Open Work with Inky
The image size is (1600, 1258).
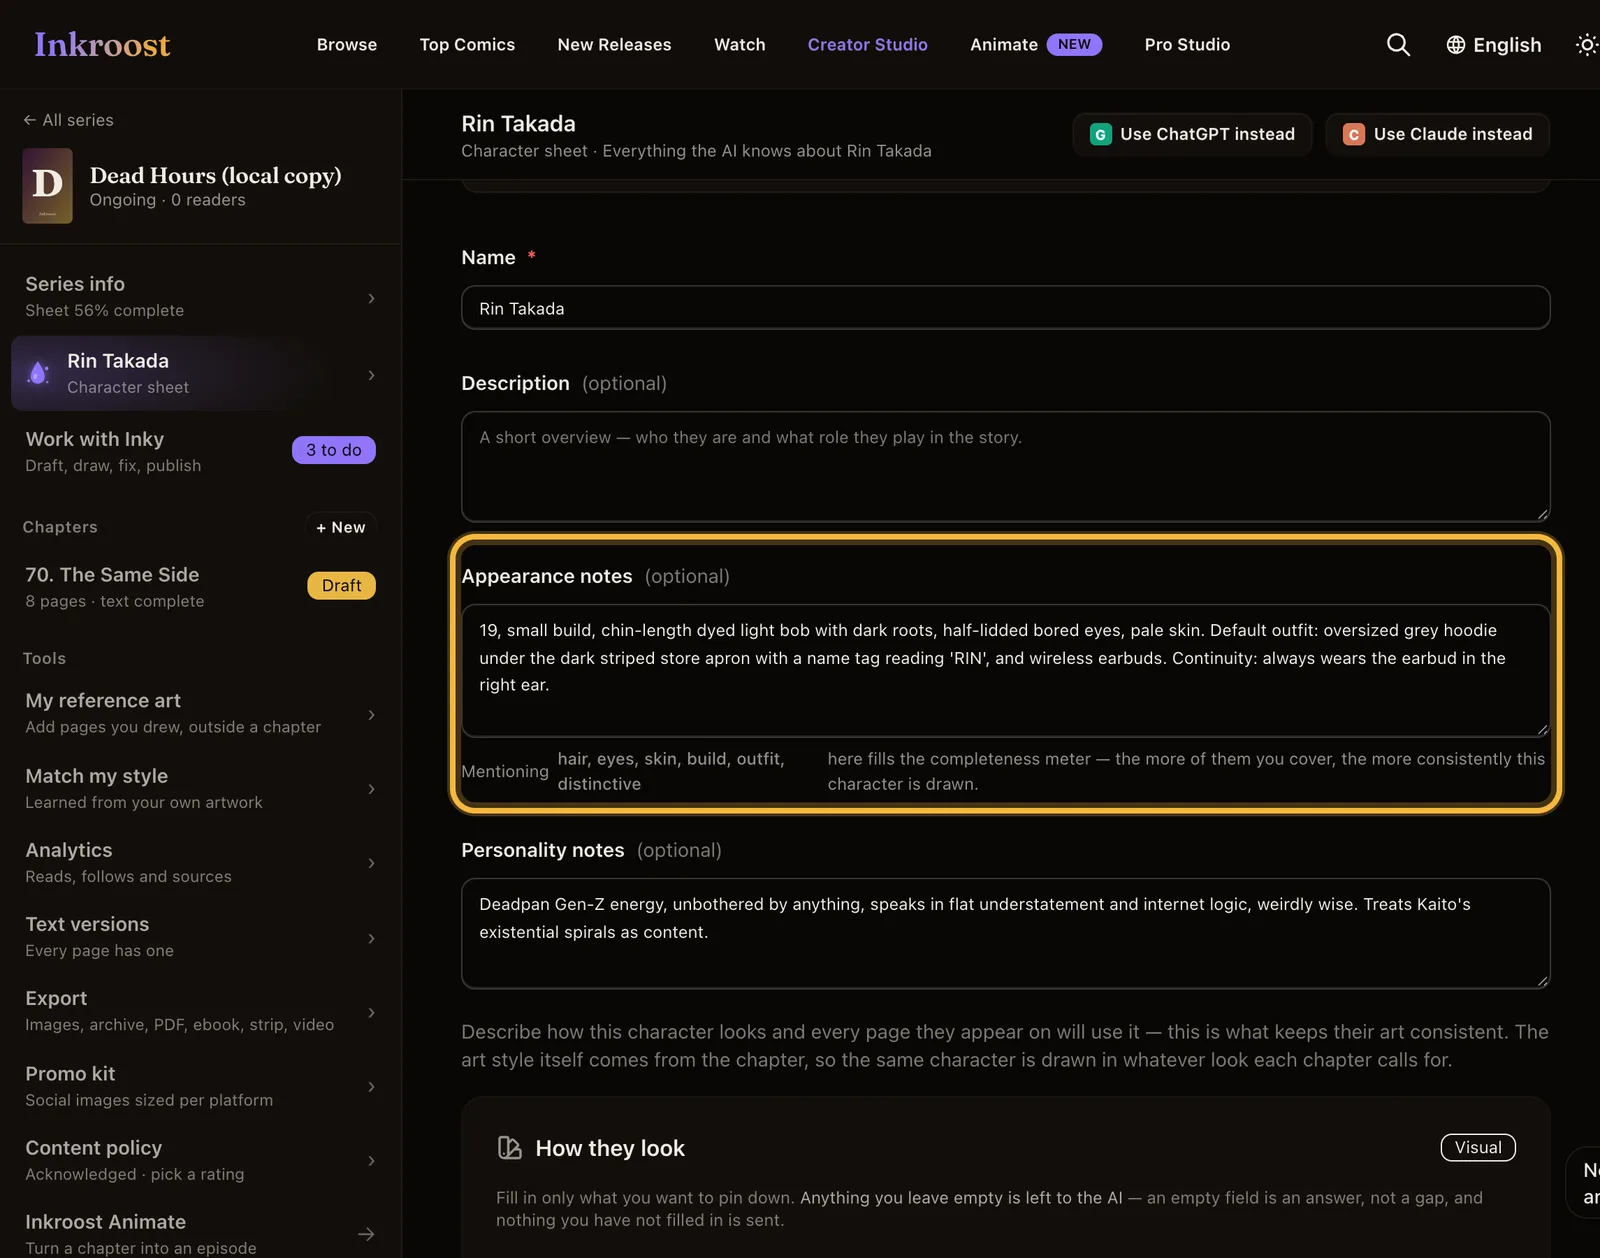pos(200,452)
